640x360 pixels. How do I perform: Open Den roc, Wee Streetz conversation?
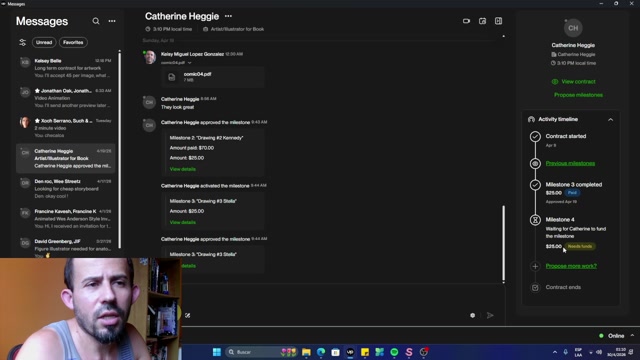coord(66,189)
